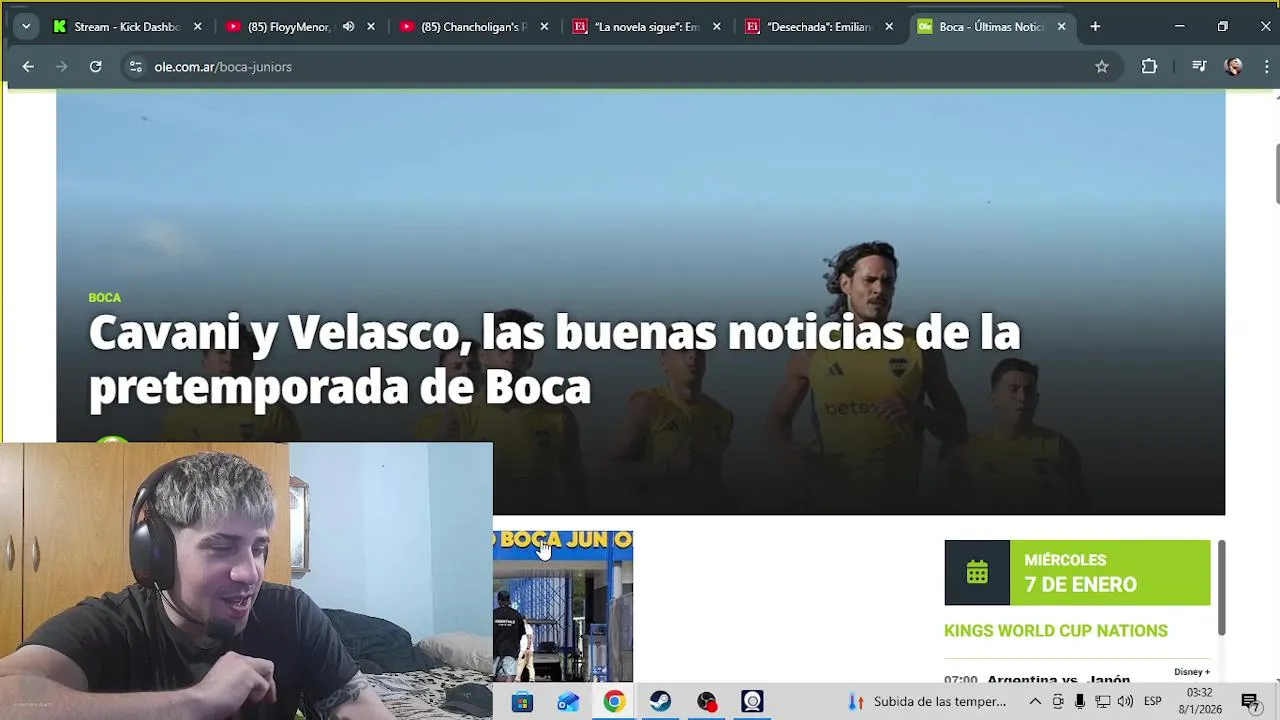The height and width of the screenshot is (720, 1280).
Task: Close the FloyyMenor tab
Action: tap(371, 27)
